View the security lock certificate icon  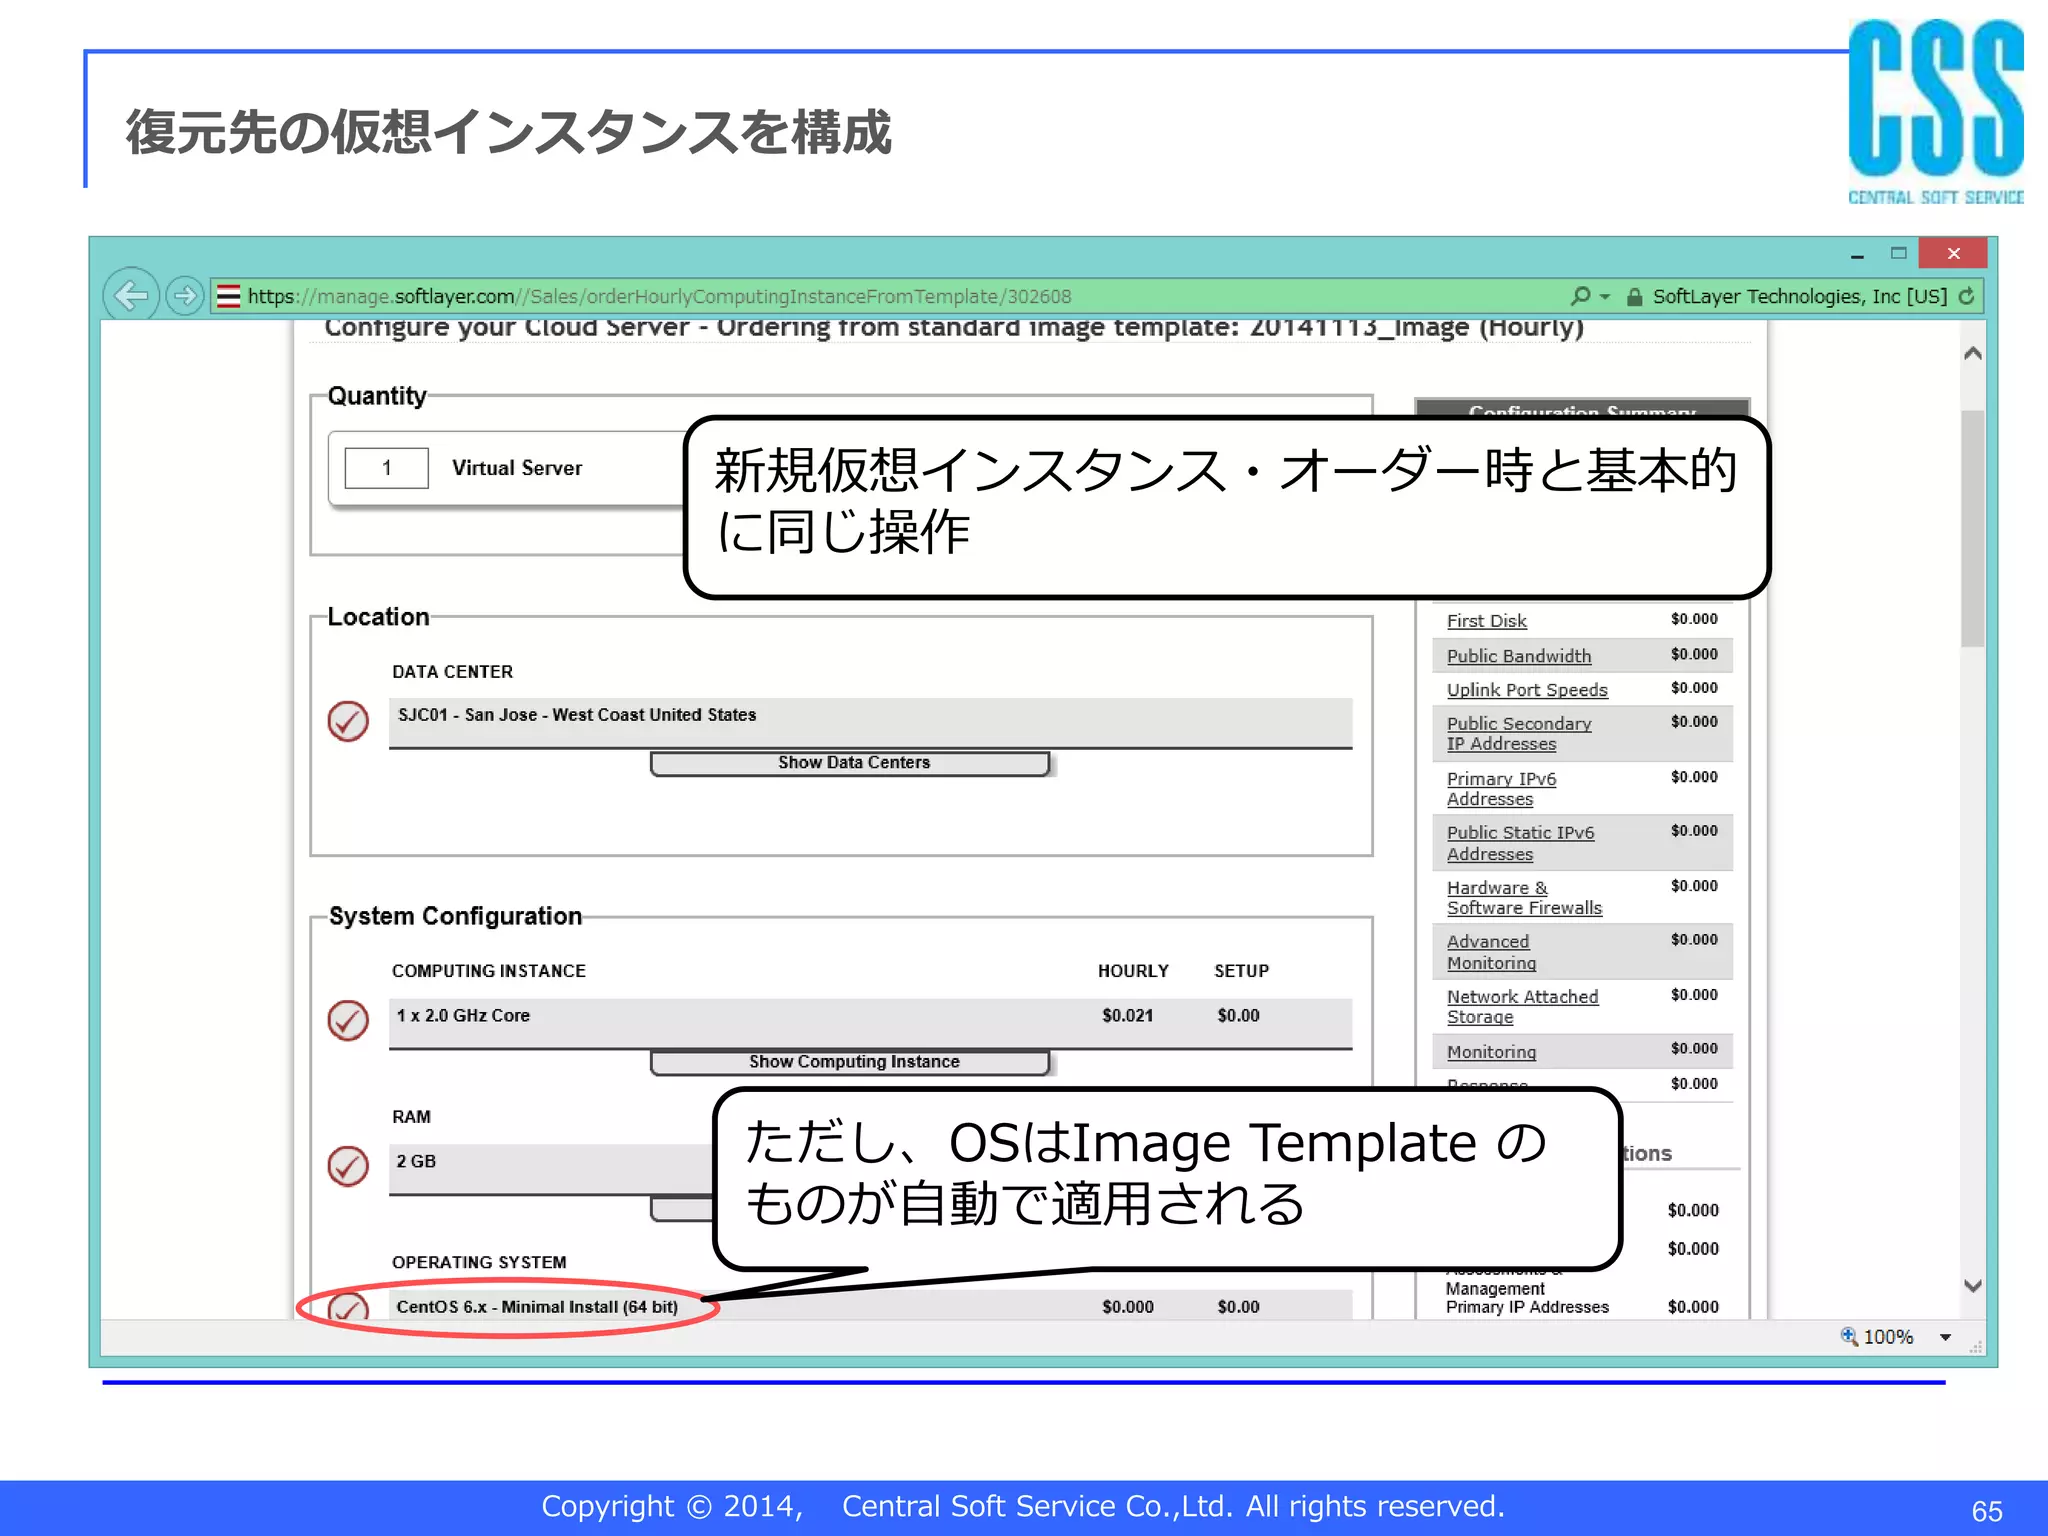tap(1635, 297)
